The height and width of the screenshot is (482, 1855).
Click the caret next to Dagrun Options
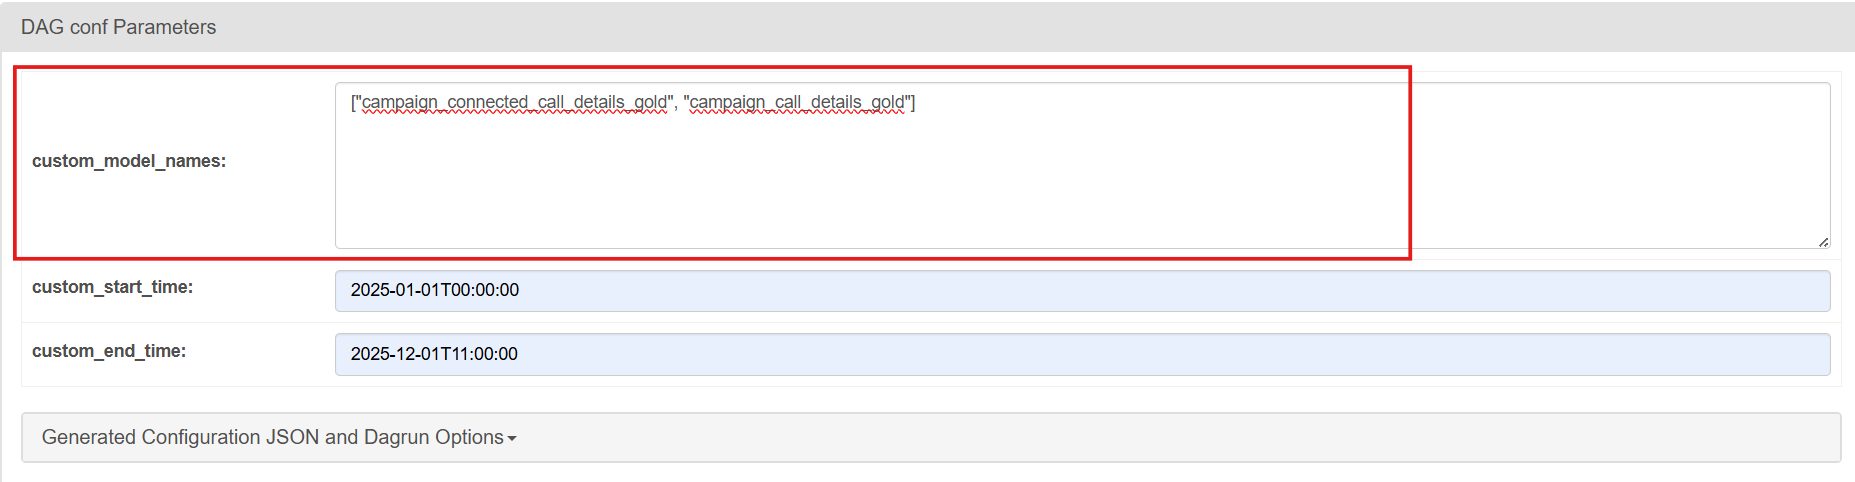pos(512,439)
